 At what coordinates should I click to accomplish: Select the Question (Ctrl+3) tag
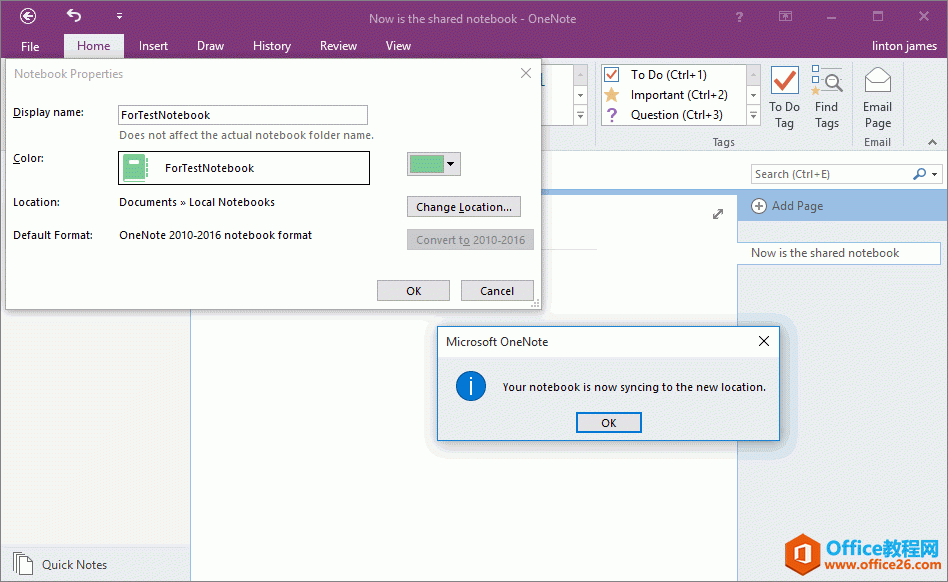click(x=612, y=115)
